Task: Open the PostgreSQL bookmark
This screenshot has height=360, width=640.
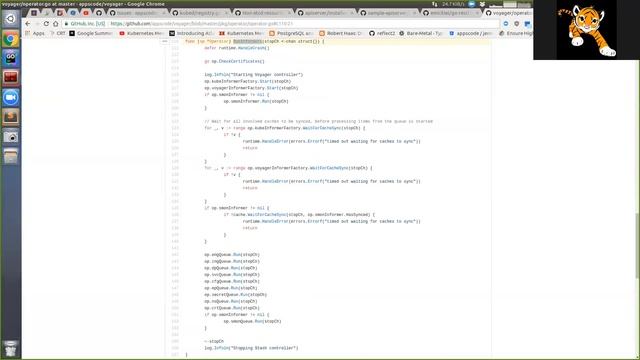Action: click(x=291, y=33)
